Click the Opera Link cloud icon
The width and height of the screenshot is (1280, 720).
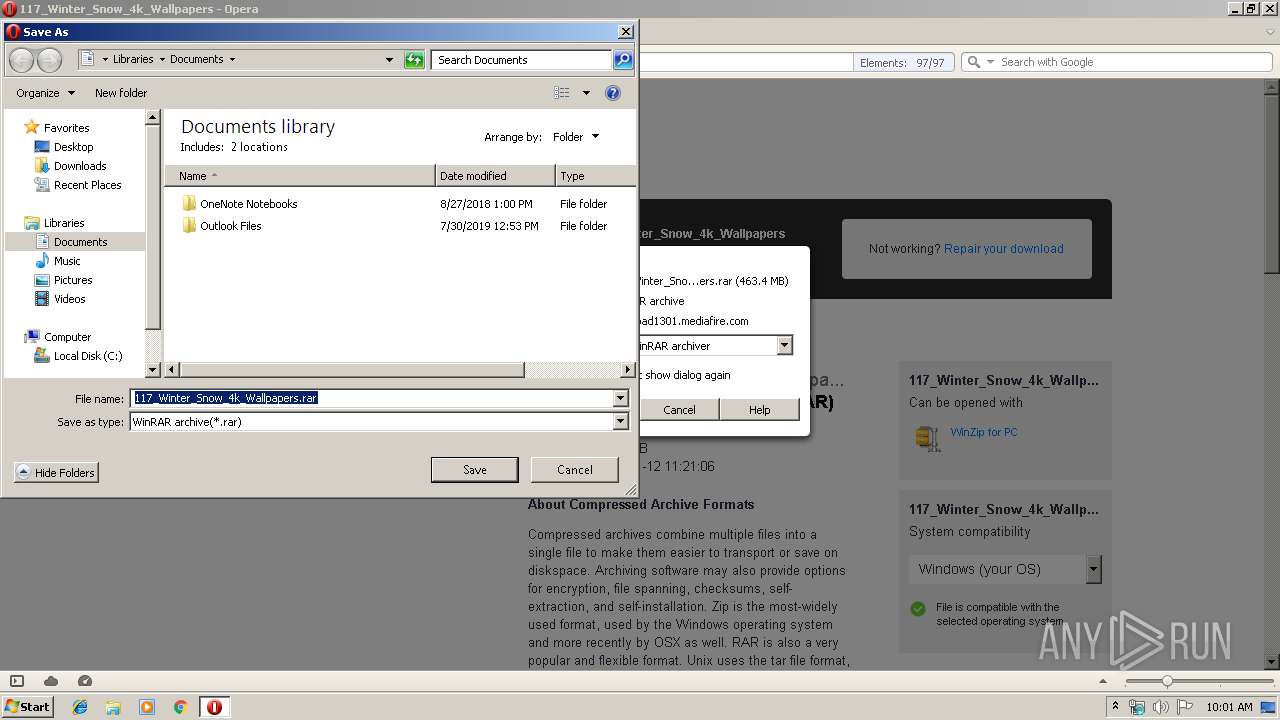(51, 681)
